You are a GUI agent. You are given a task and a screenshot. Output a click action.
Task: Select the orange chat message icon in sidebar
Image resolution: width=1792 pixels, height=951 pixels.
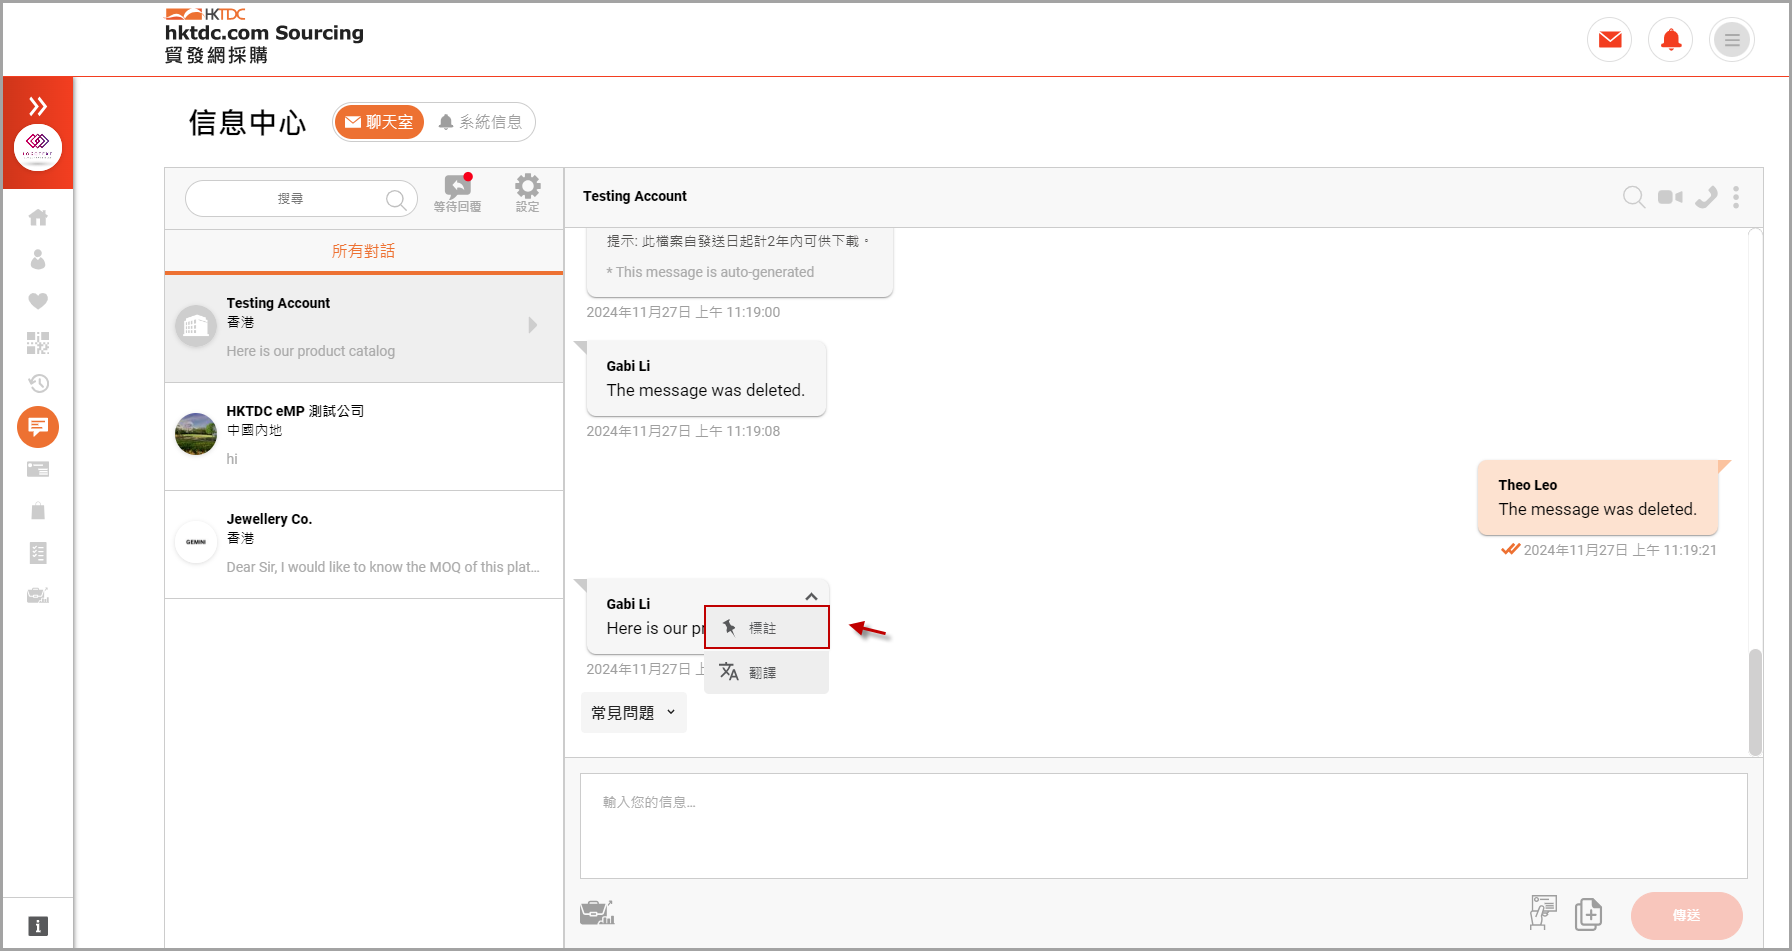(38, 427)
